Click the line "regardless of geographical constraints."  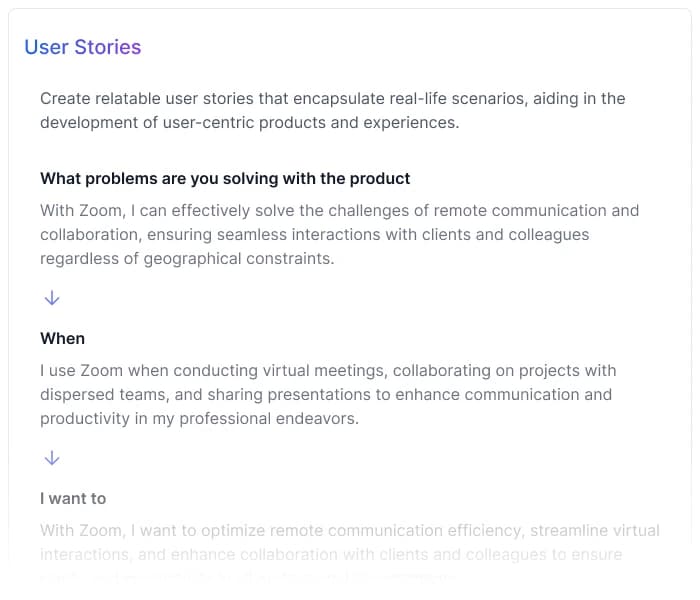click(186, 259)
